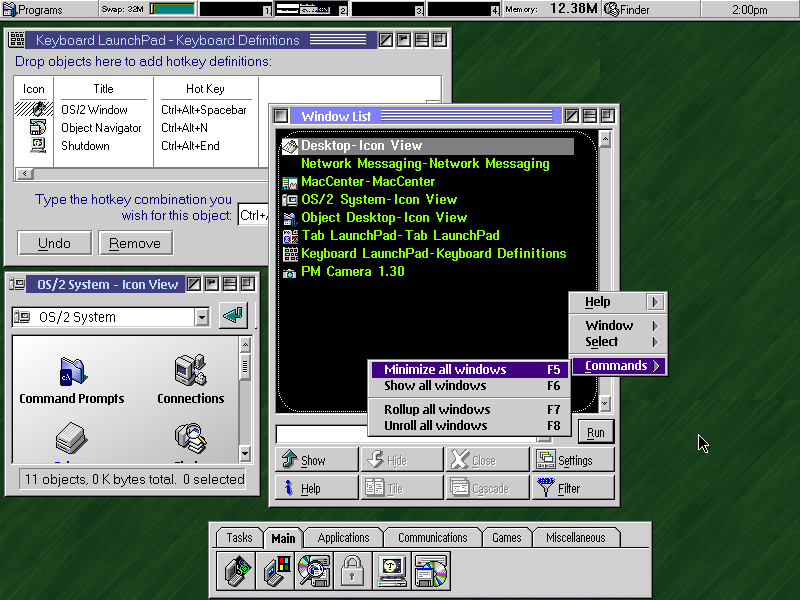800x600 pixels.
Task: Switch to the Tasks tab
Action: [x=239, y=538]
